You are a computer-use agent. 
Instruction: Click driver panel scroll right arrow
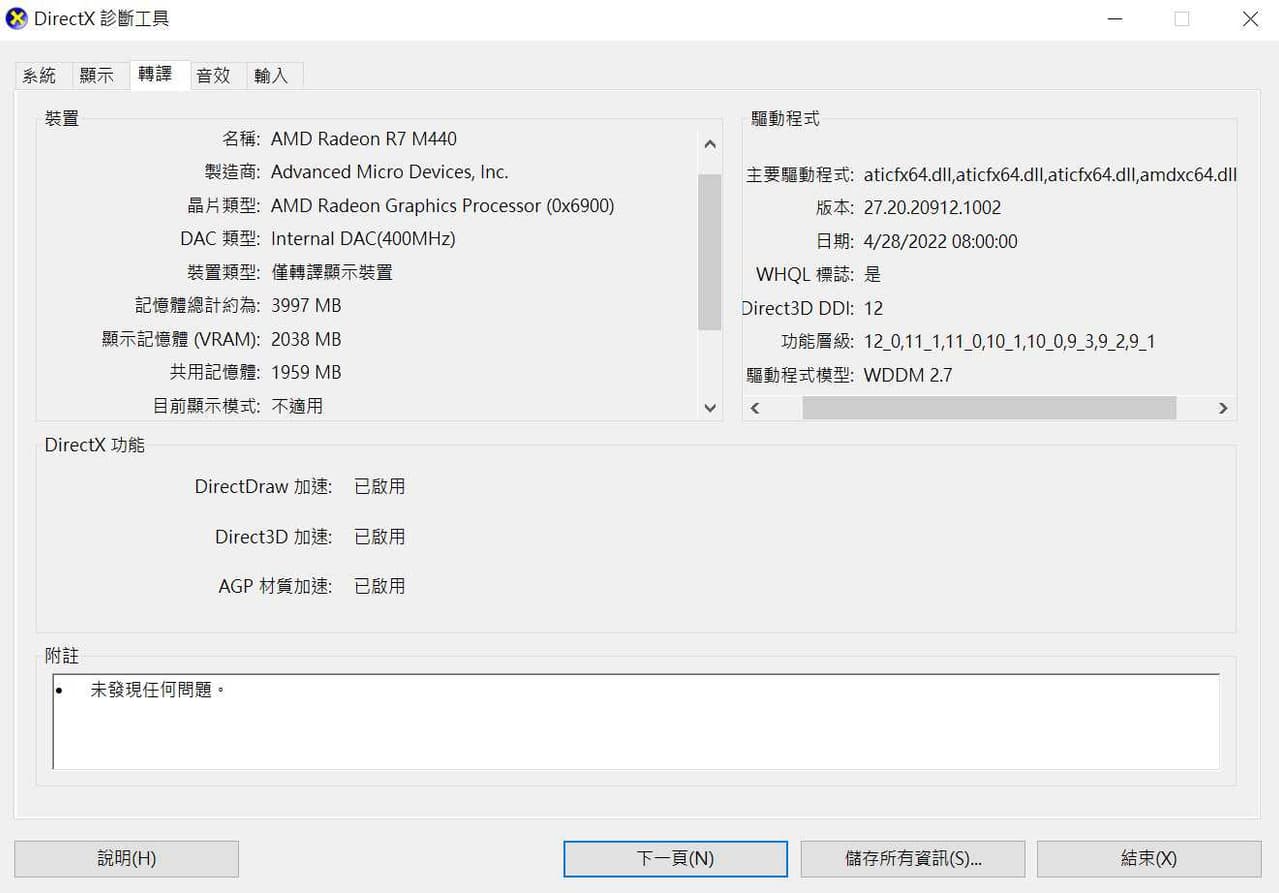tap(1222, 408)
